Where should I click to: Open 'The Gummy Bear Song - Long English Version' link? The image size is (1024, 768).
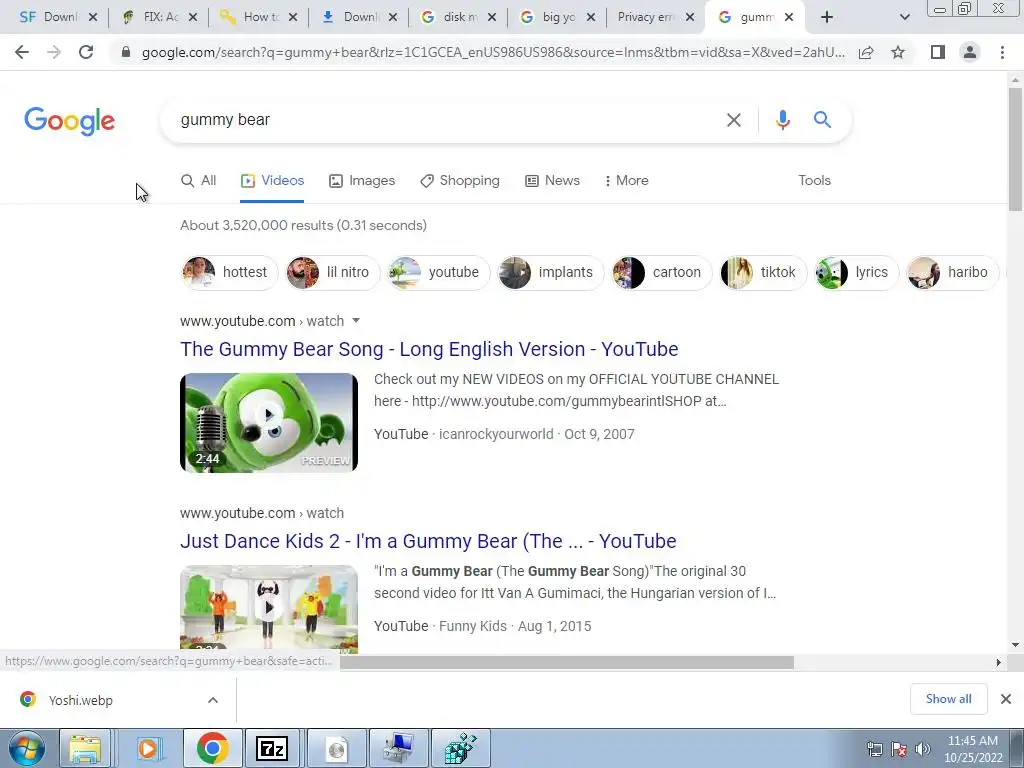pos(429,349)
